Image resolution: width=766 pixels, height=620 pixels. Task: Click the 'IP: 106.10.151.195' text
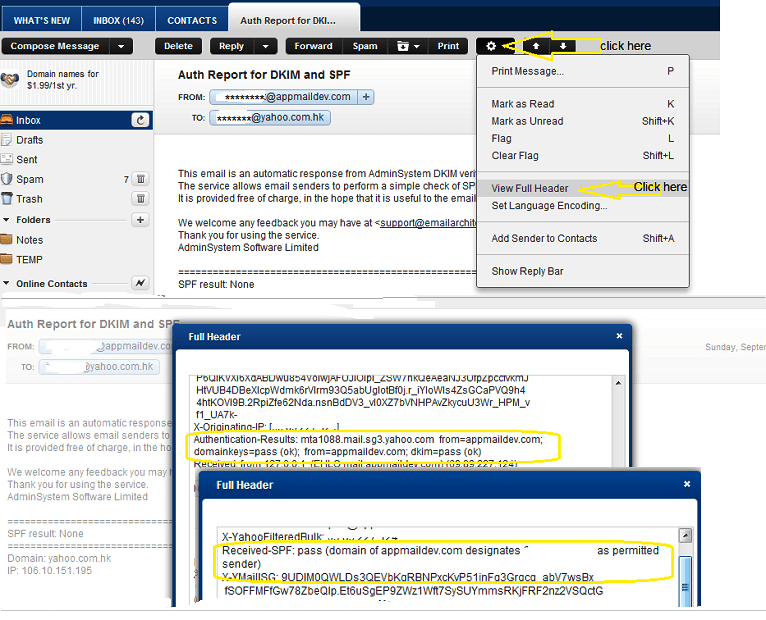pyautogui.click(x=49, y=570)
